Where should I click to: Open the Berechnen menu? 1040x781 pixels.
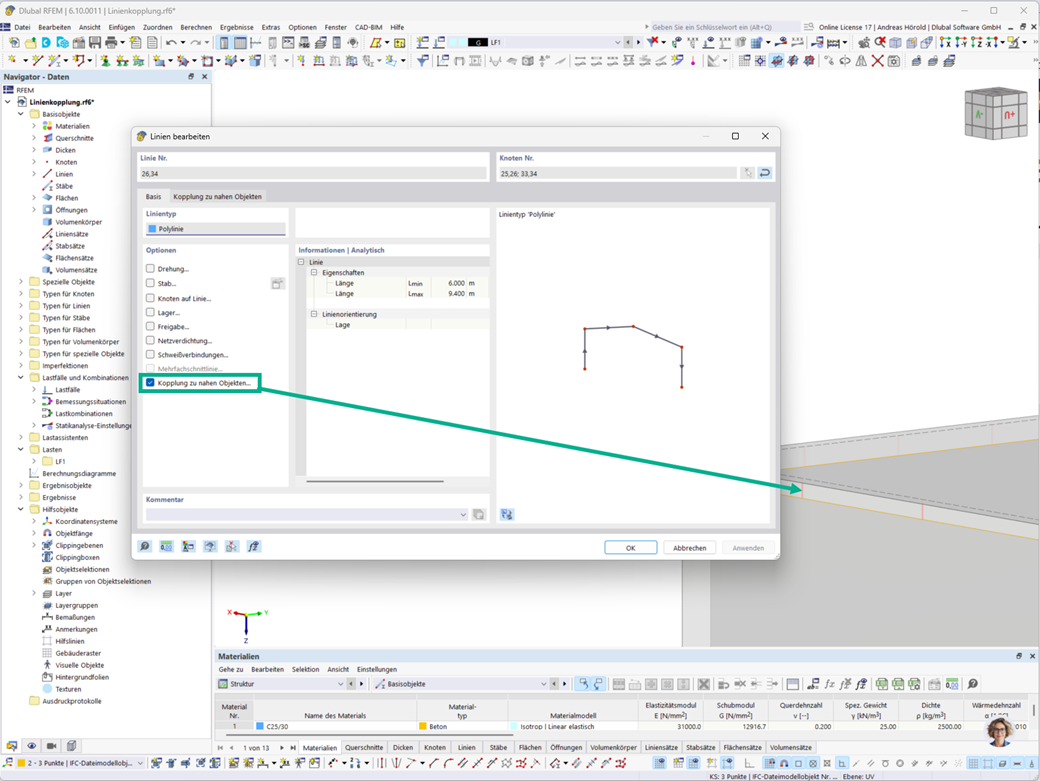(x=196, y=27)
